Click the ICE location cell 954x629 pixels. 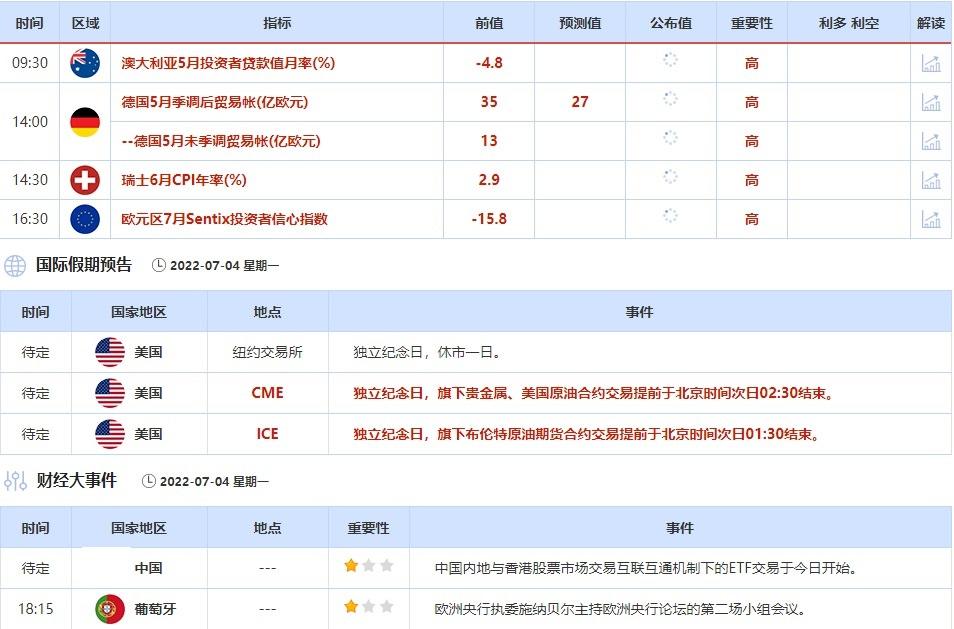(x=268, y=434)
